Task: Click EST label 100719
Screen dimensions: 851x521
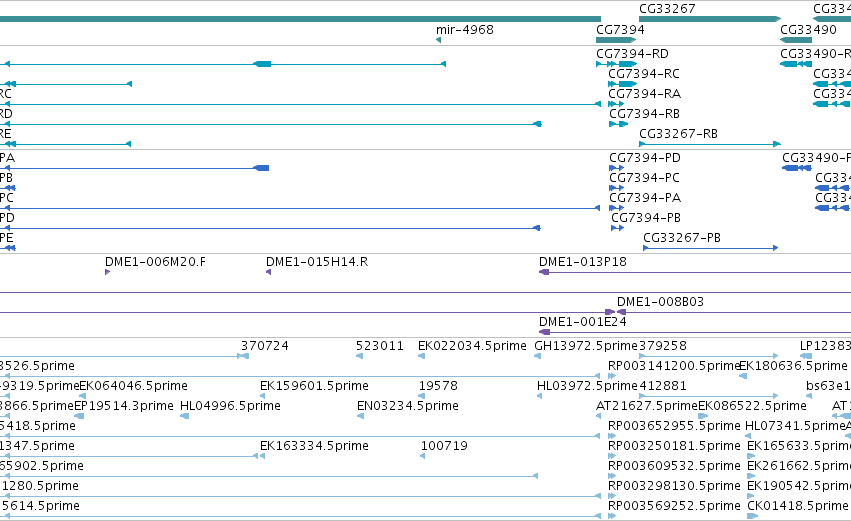Action: click(444, 447)
